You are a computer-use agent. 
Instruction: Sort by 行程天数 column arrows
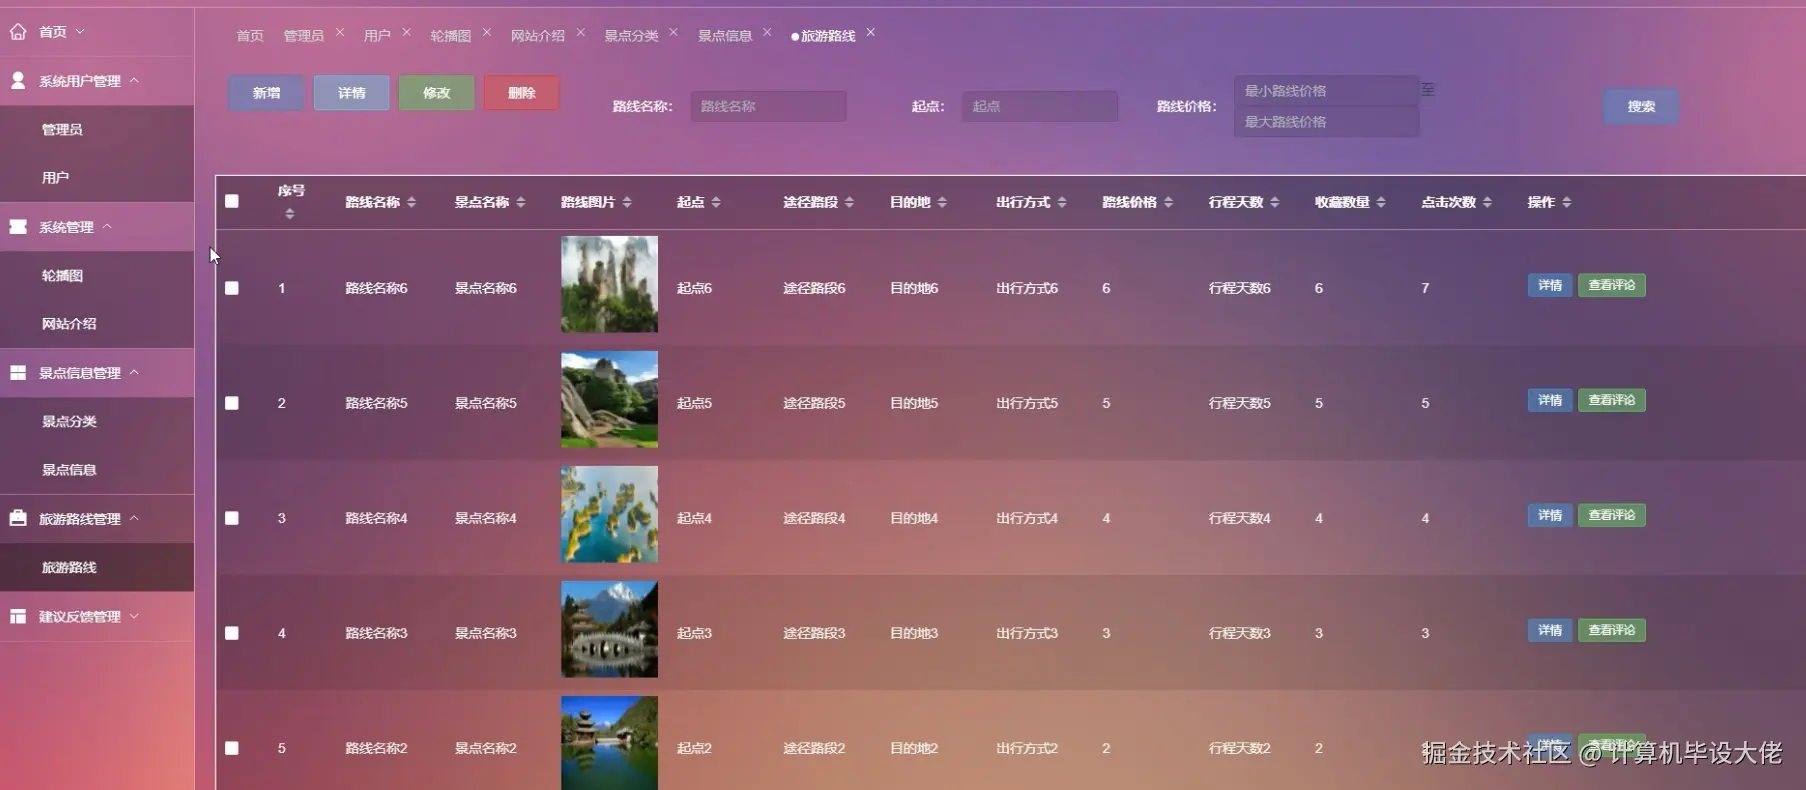click(x=1275, y=202)
